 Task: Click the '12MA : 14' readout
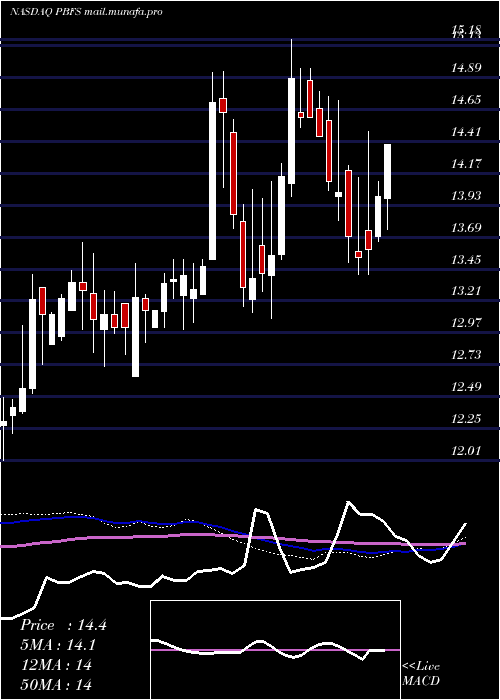[x=56, y=665]
